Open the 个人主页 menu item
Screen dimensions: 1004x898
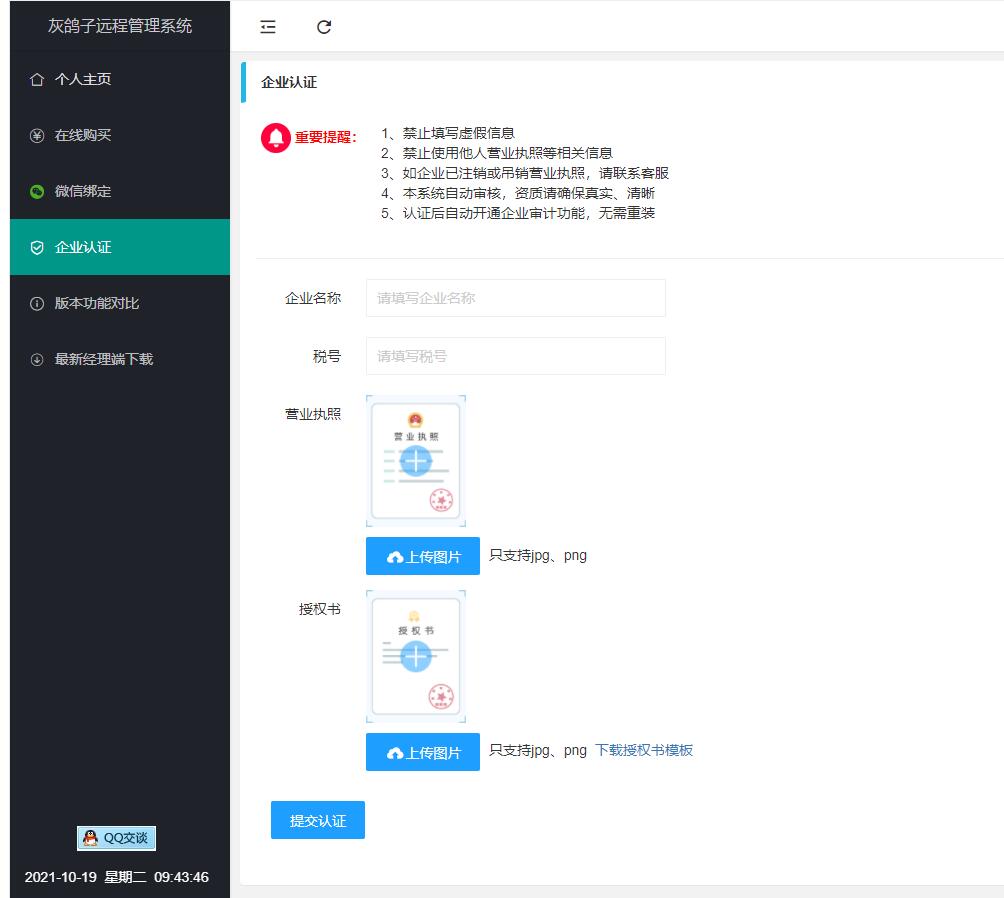click(x=83, y=79)
